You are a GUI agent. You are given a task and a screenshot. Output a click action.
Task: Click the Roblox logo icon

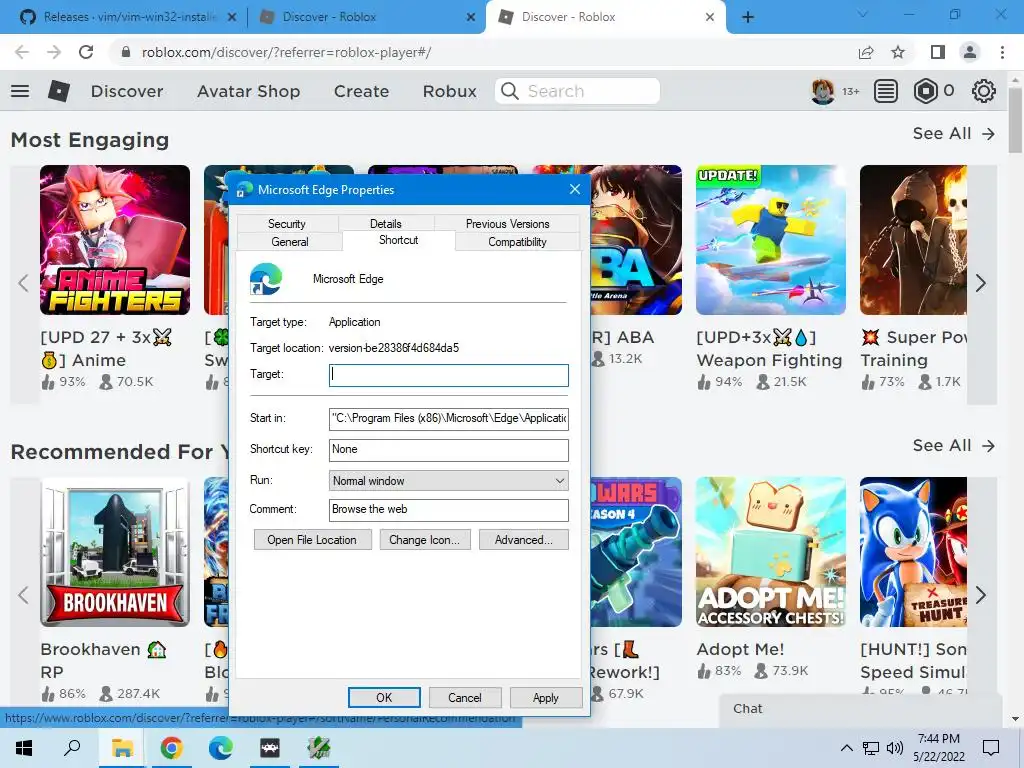[x=59, y=91]
